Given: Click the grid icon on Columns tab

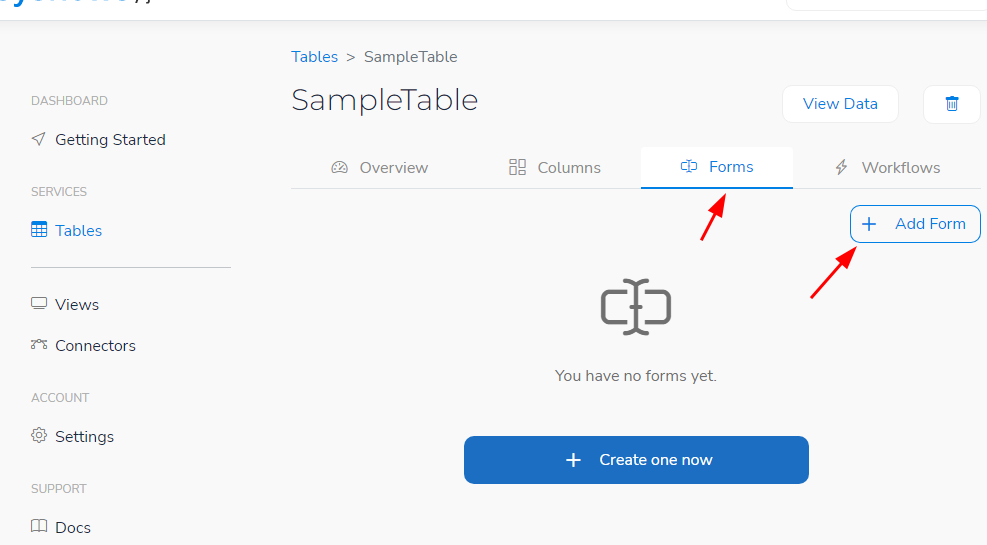Looking at the screenshot, I should (x=517, y=167).
